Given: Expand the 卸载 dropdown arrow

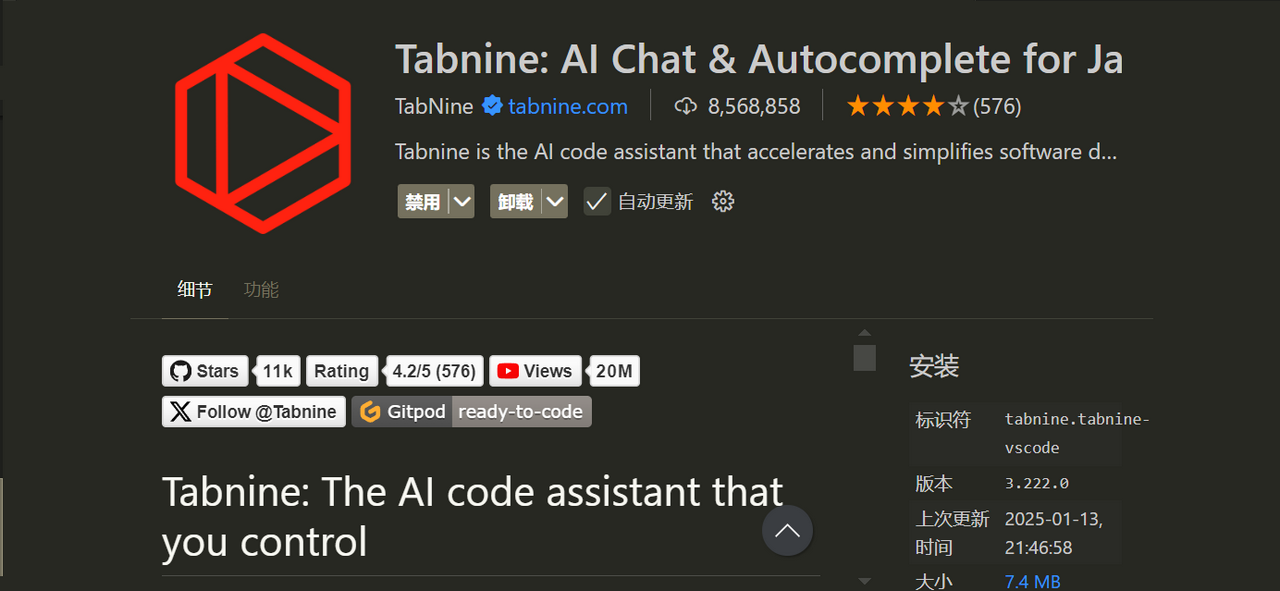Looking at the screenshot, I should click(555, 201).
